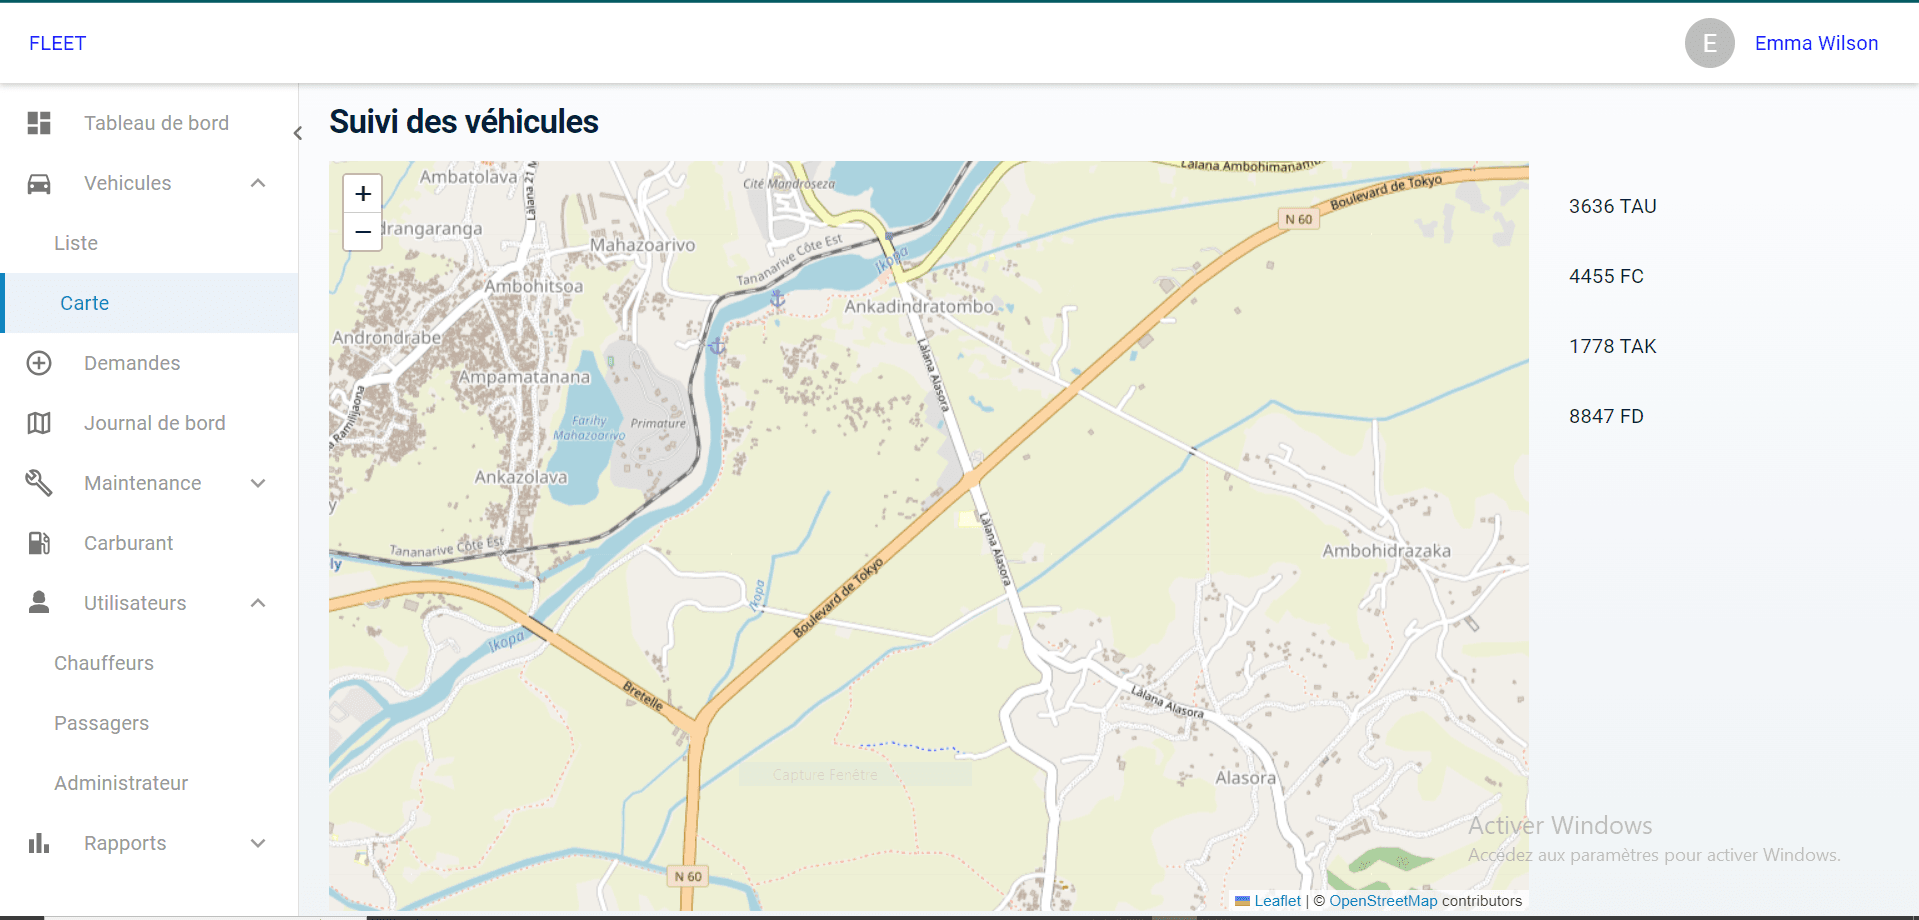Click the user avatar with letter E

tap(1709, 43)
